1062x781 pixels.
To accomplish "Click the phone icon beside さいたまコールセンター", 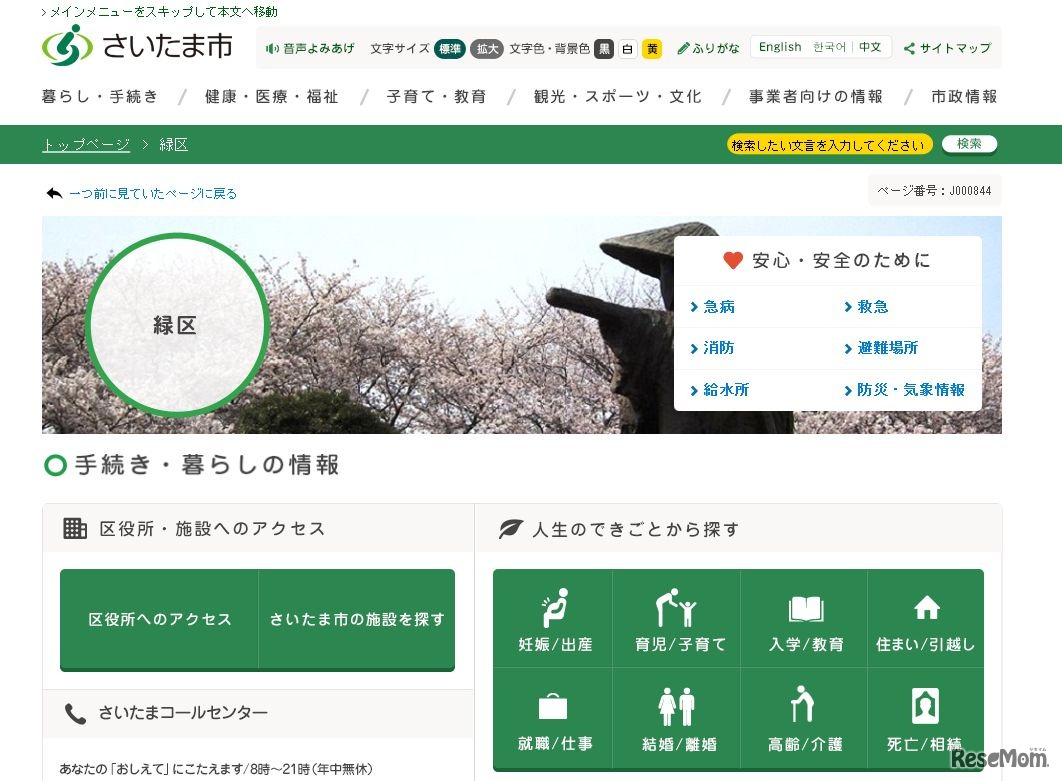I will pyautogui.click(x=77, y=713).
